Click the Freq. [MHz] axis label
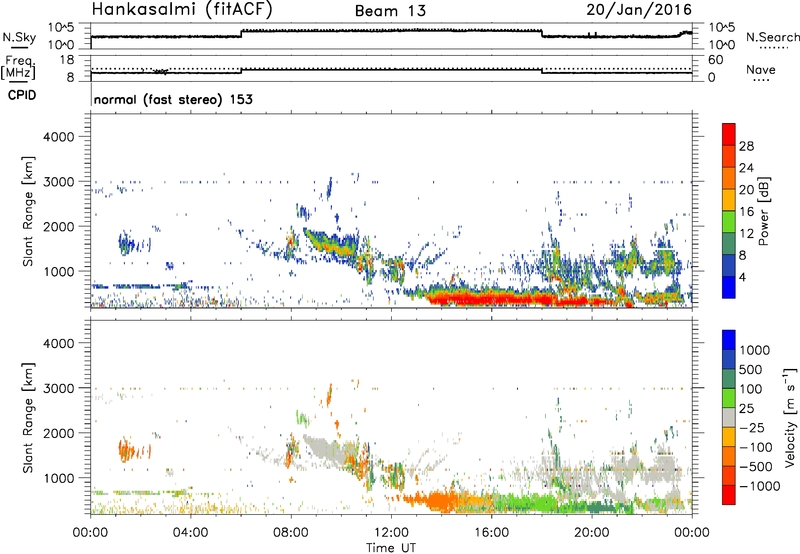800x554 pixels. pyautogui.click(x=18, y=67)
